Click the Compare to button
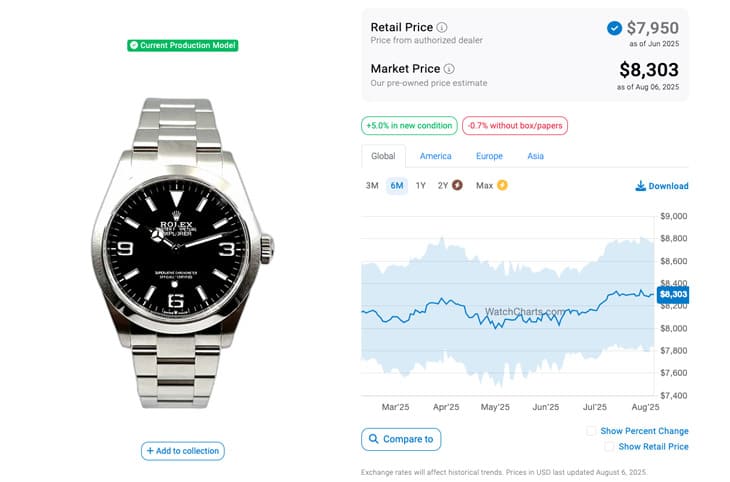Screen dimensions: 730x482 tap(401, 439)
